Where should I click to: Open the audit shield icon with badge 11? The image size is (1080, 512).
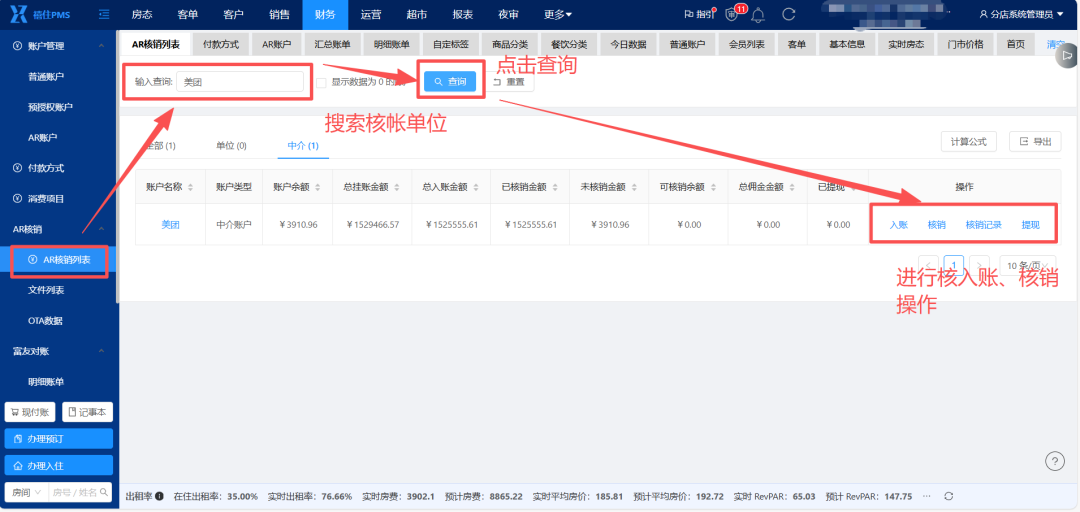pos(734,14)
